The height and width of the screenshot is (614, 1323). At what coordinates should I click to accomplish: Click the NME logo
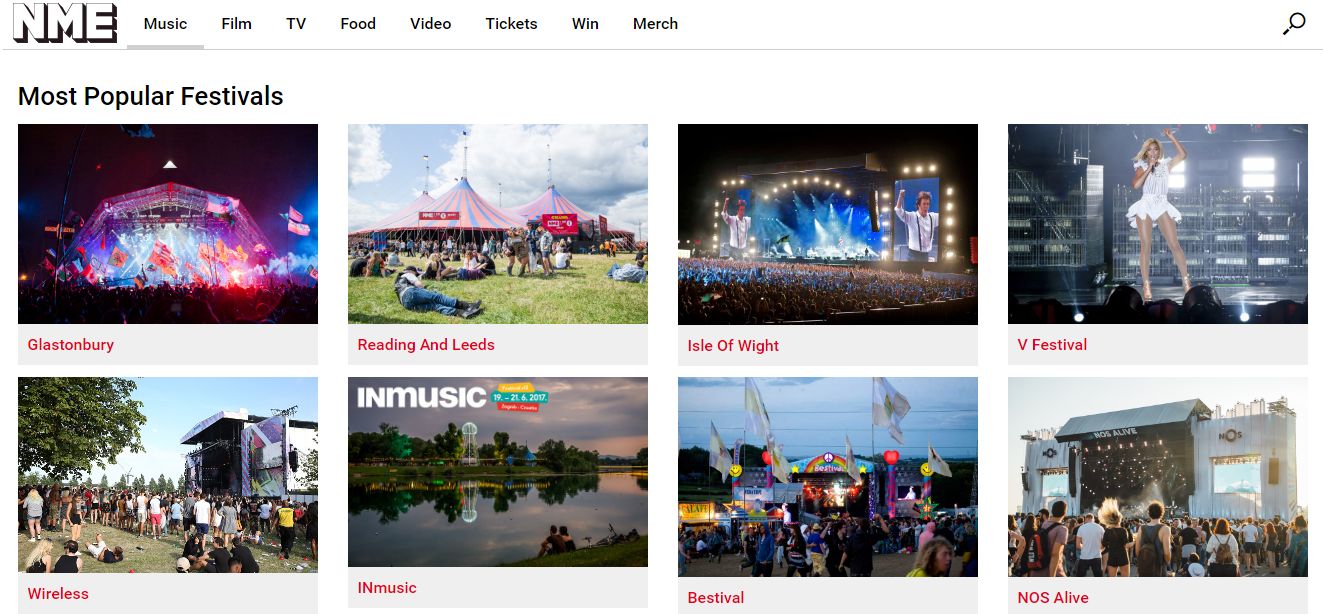(65, 23)
